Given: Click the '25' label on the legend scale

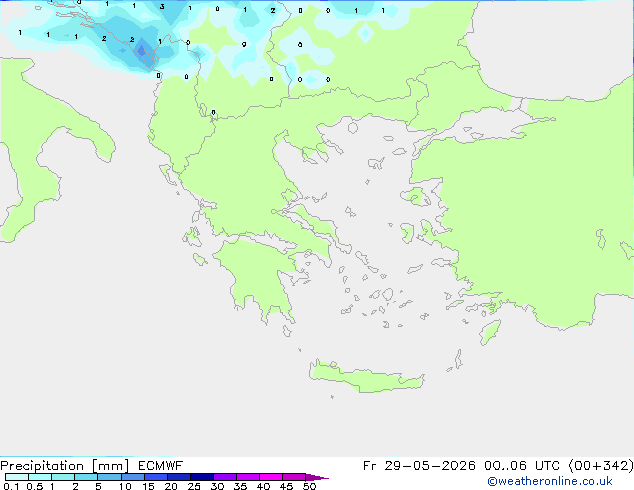Looking at the screenshot, I should 194,486.
